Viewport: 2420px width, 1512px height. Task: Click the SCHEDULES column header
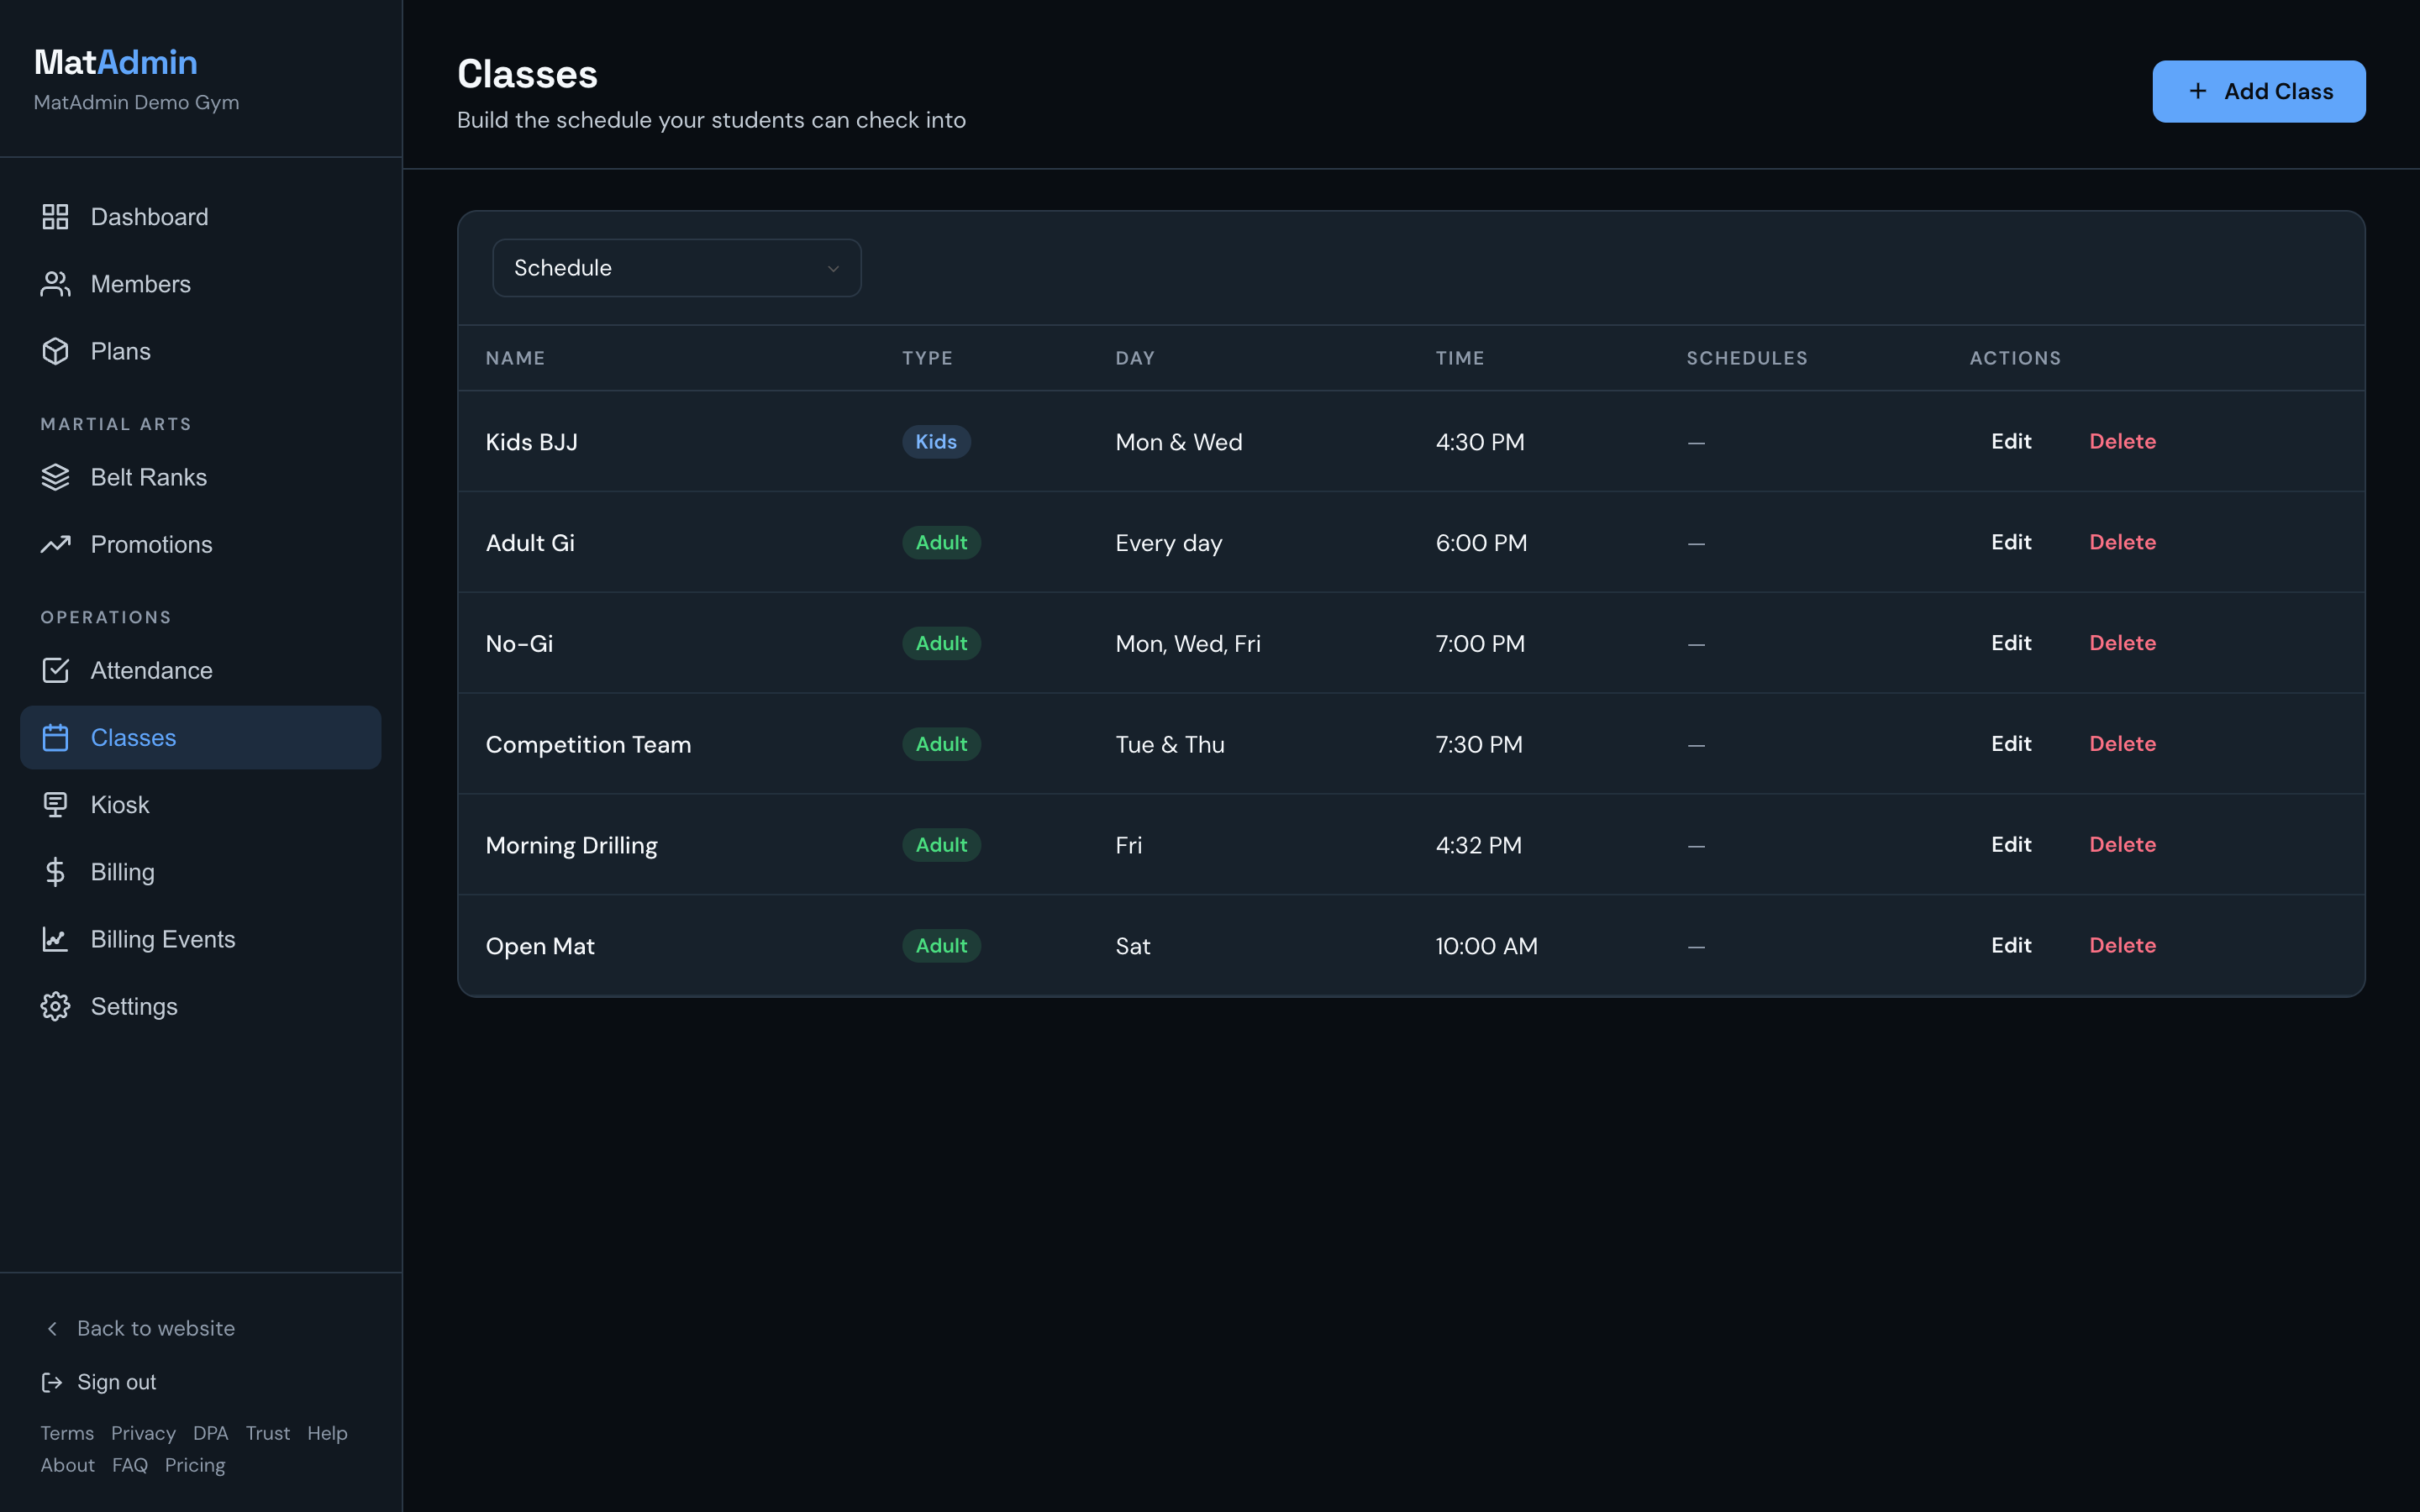pyautogui.click(x=1747, y=358)
